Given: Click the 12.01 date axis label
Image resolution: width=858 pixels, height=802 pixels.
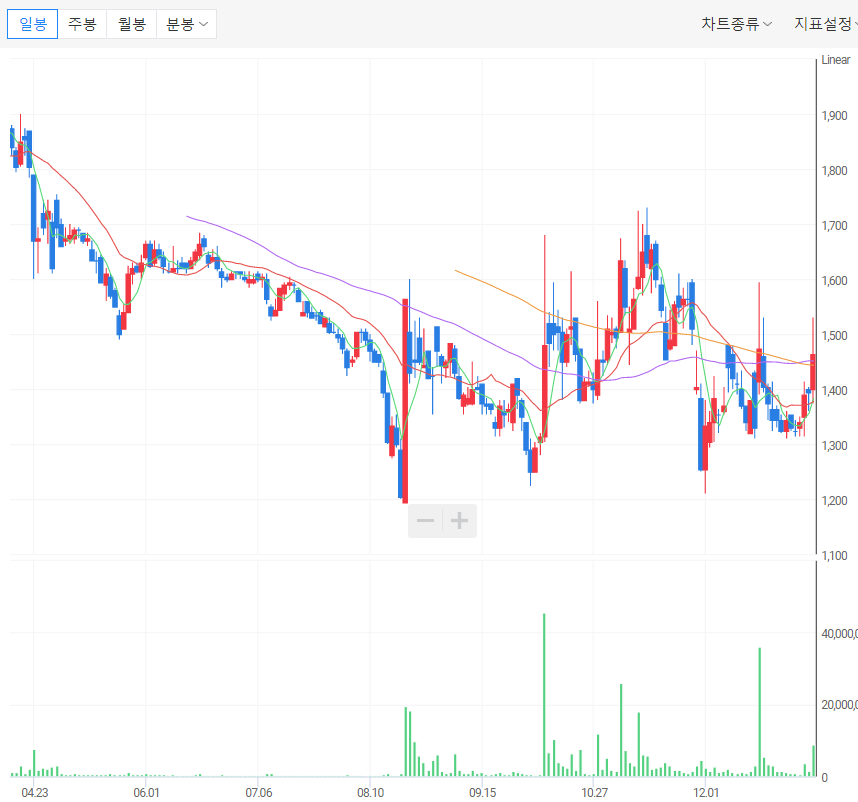Looking at the screenshot, I should click(706, 793).
